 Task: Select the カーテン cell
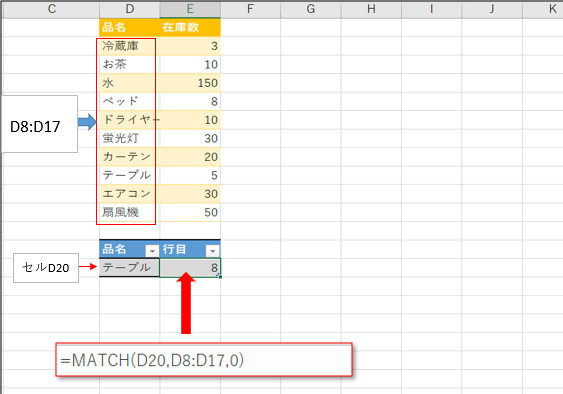tap(130, 157)
